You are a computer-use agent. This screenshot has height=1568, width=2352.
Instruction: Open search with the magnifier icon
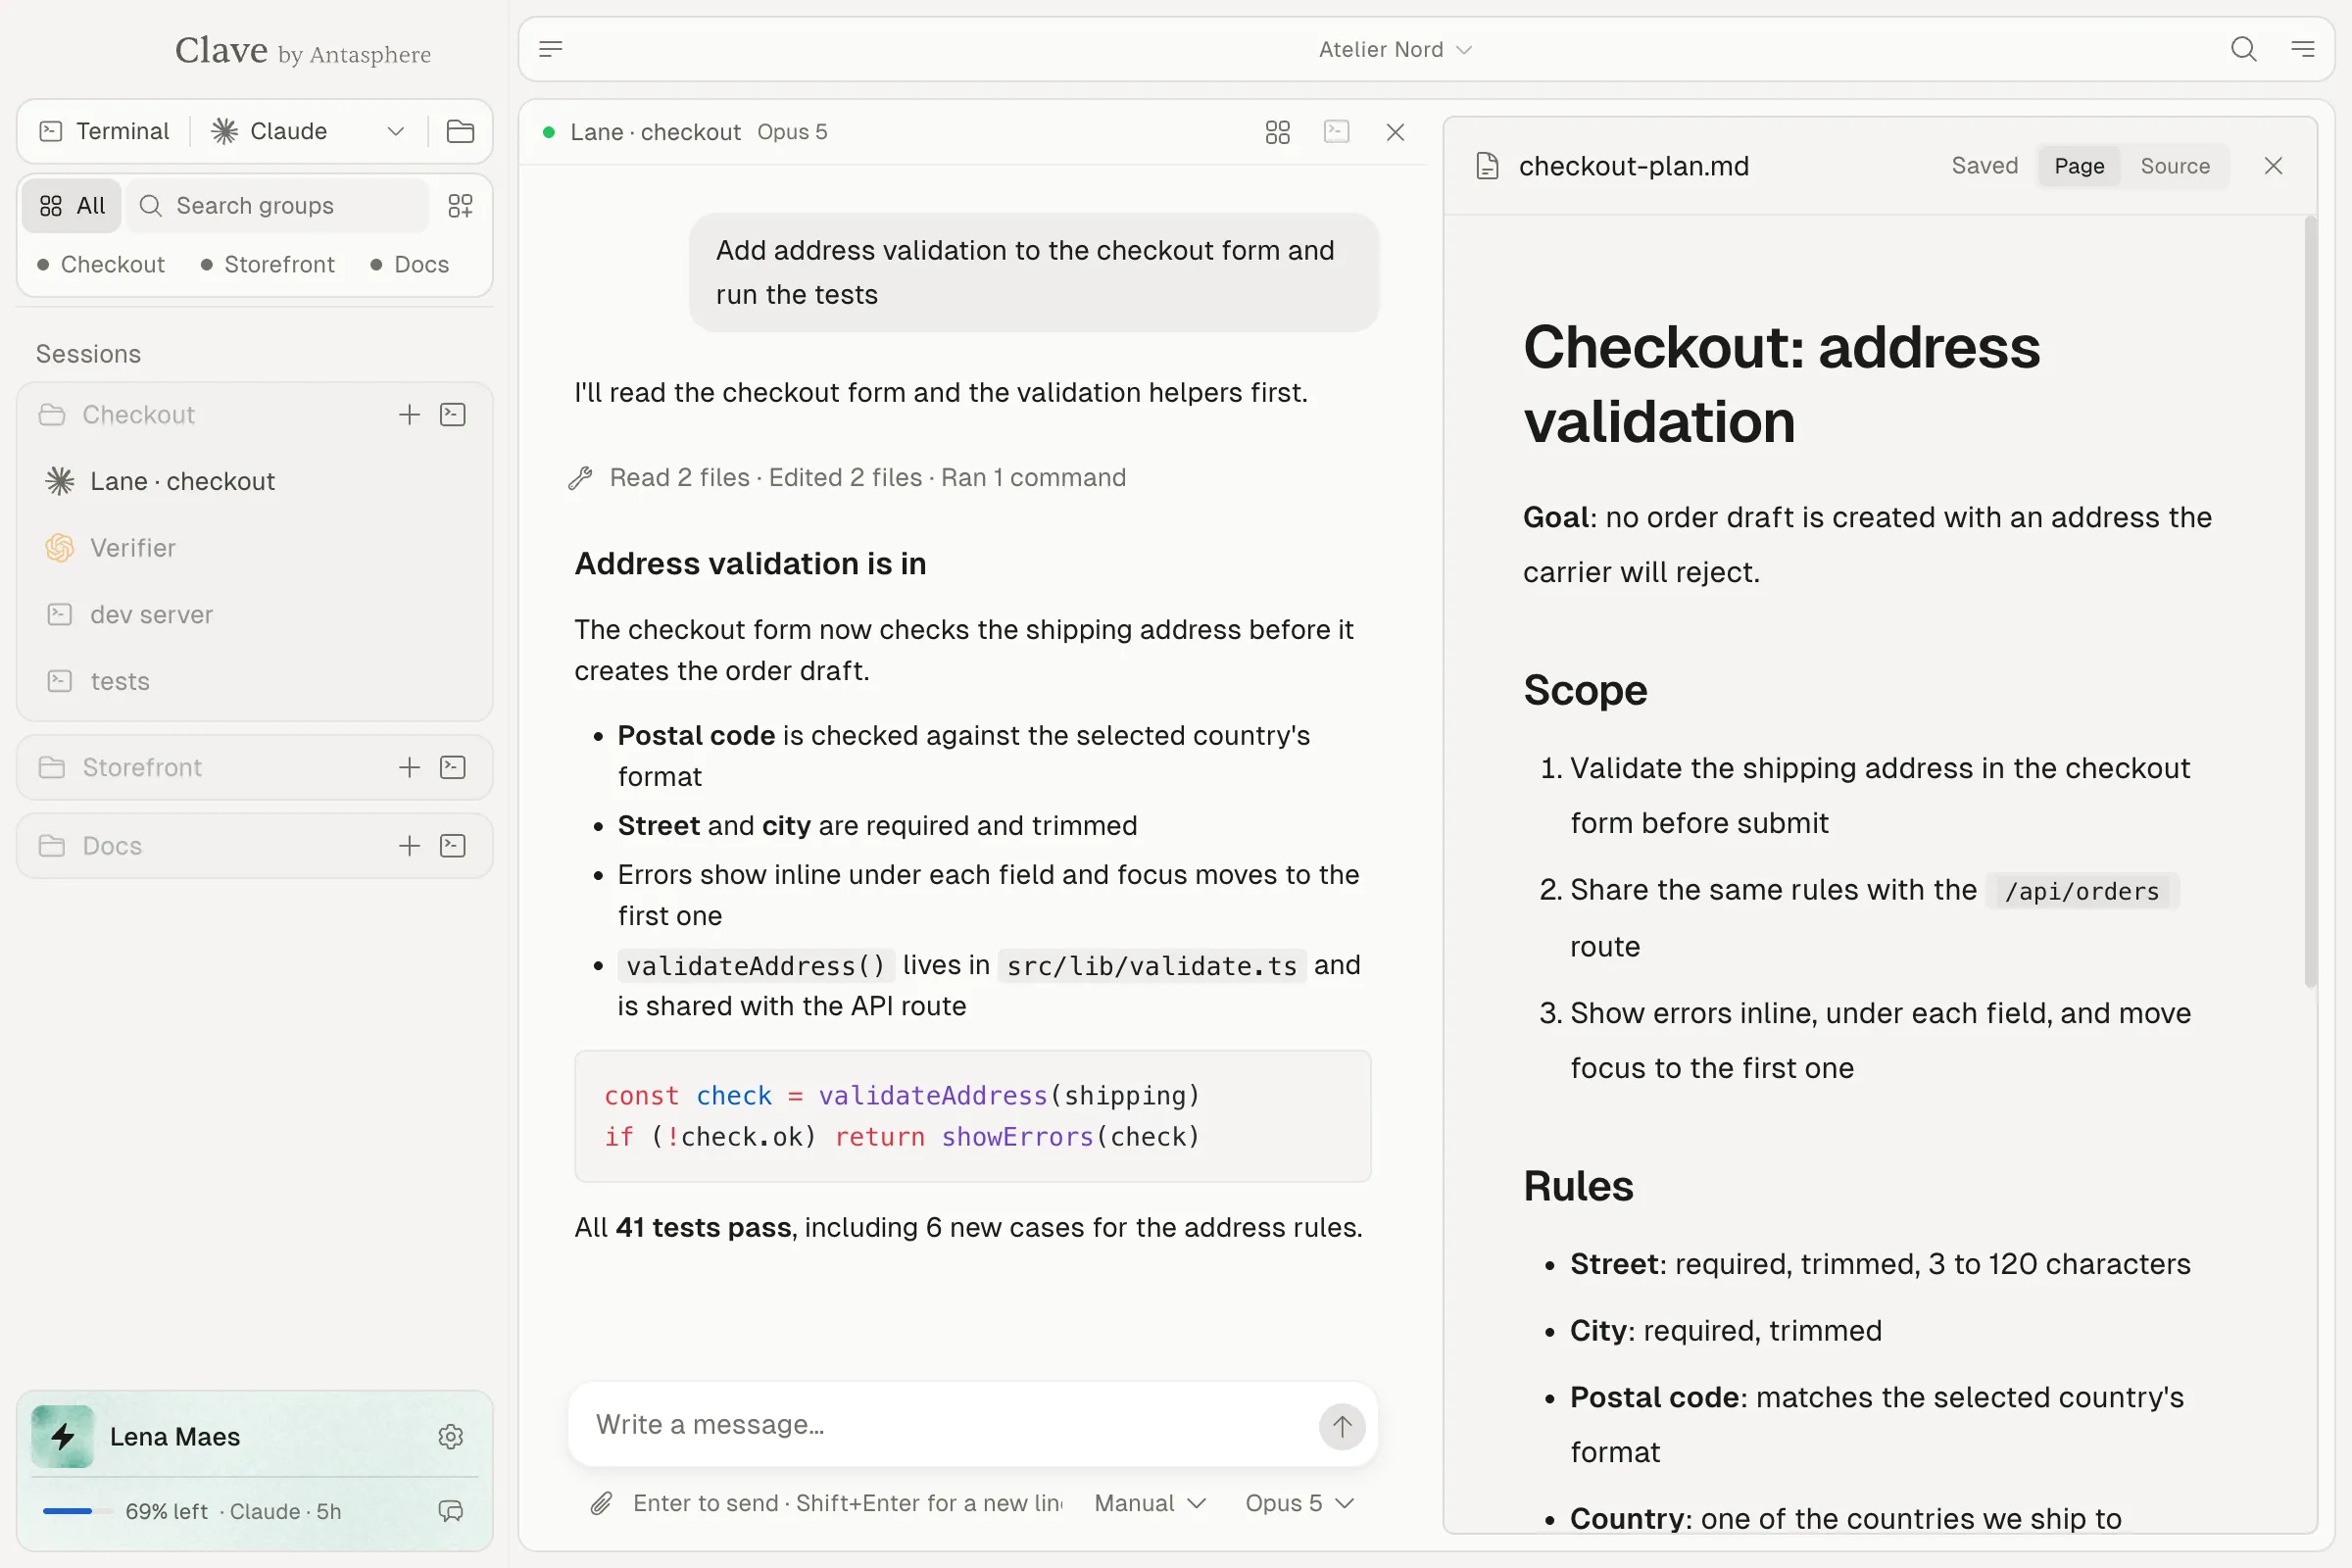point(2243,49)
